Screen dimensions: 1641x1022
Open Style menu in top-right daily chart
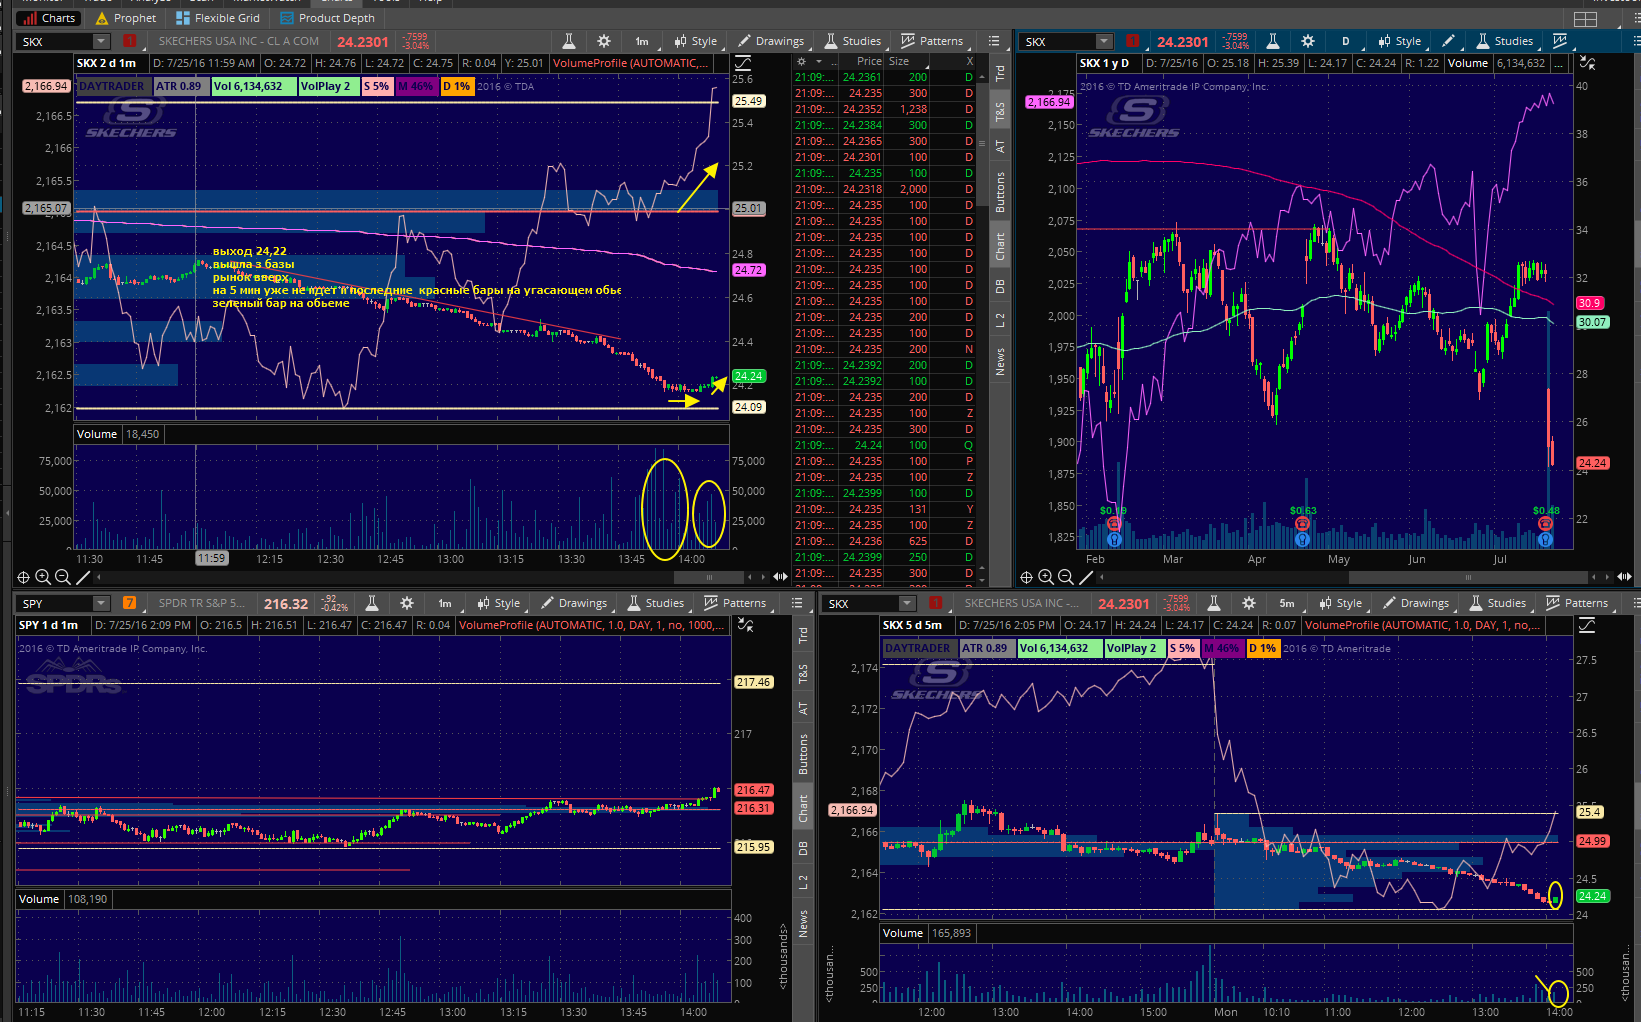[1399, 41]
